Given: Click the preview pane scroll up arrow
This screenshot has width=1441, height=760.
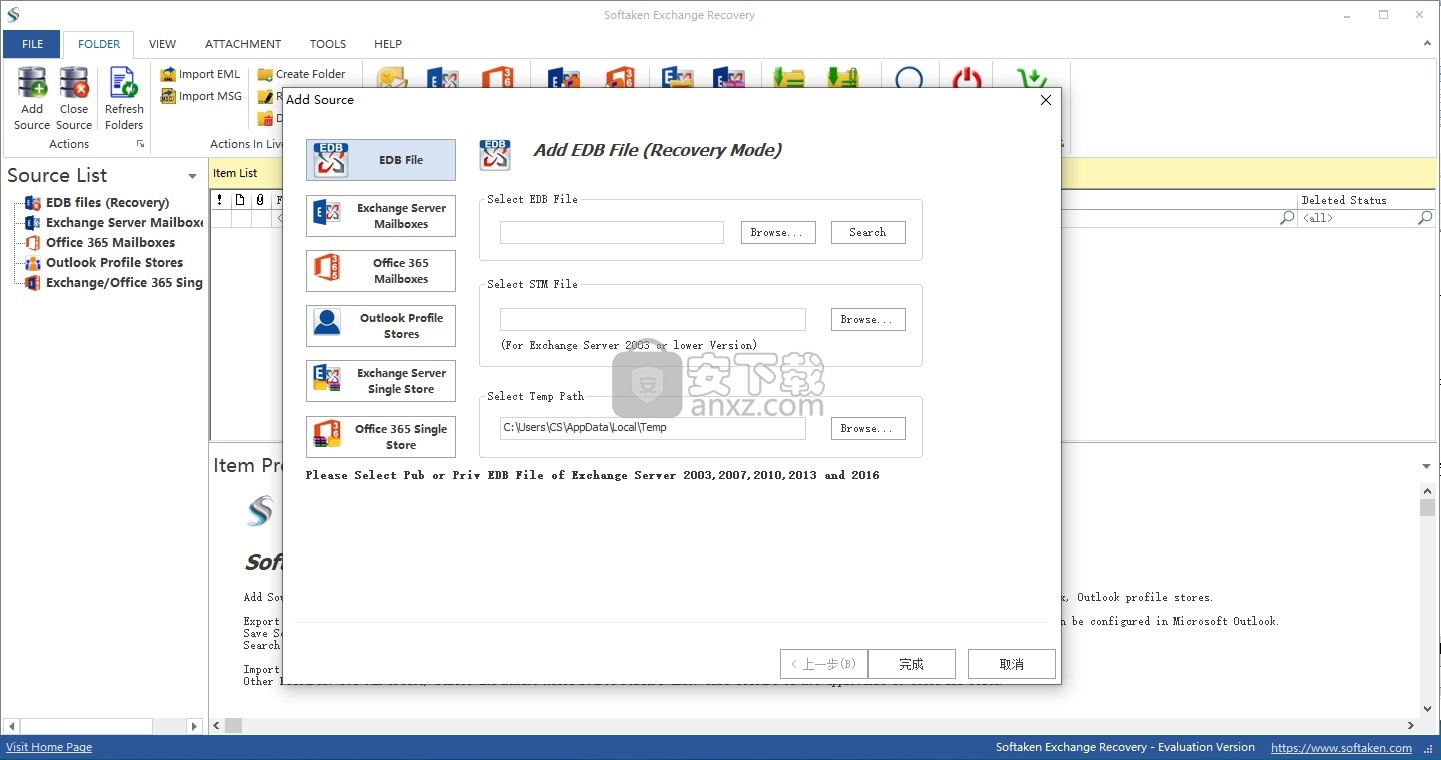Looking at the screenshot, I should coord(1427,491).
